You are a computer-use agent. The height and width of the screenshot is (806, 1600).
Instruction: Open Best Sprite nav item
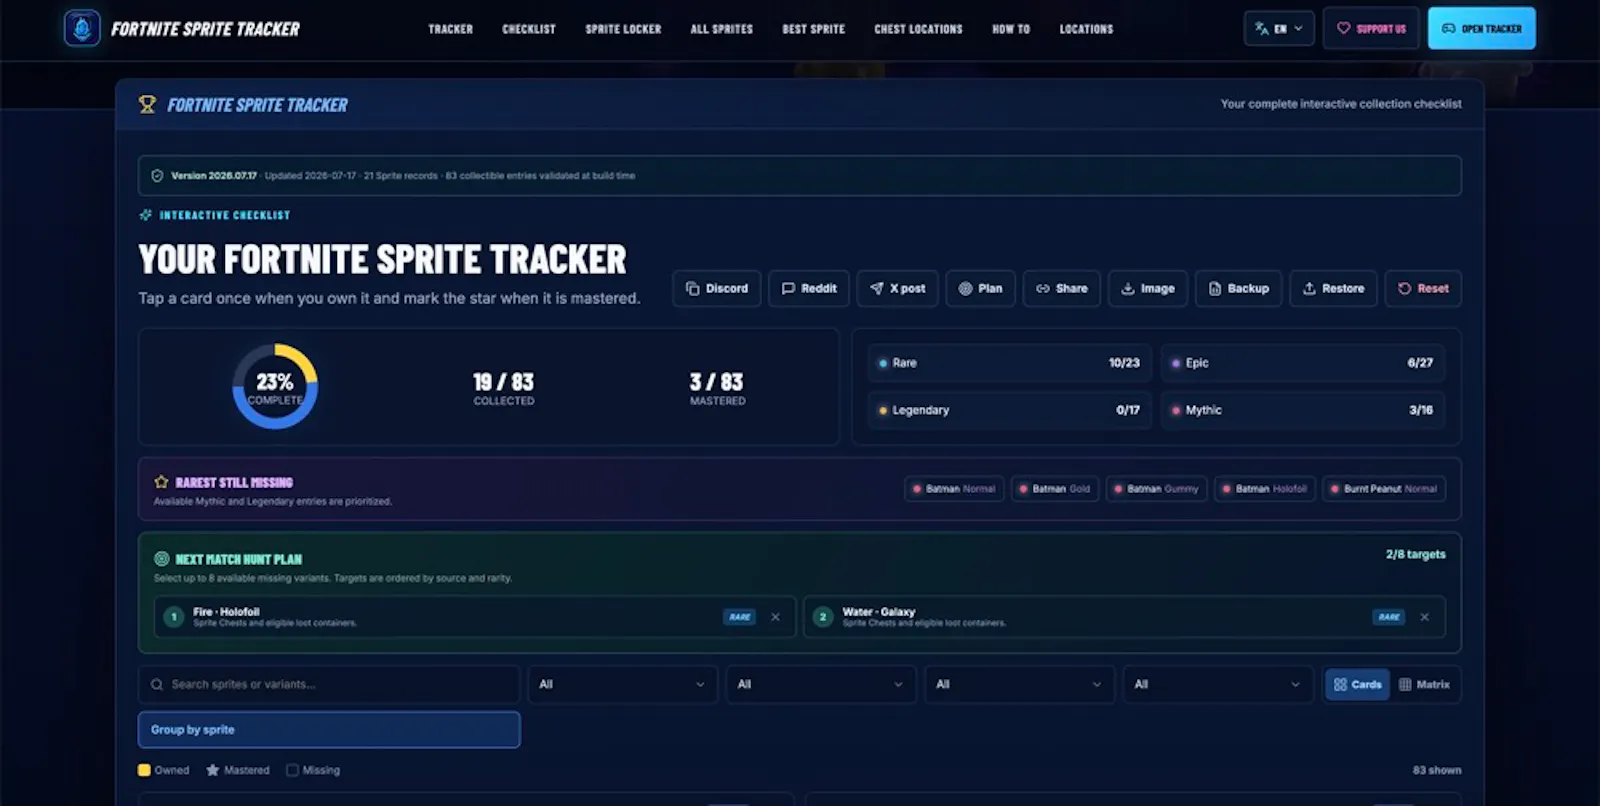[813, 29]
